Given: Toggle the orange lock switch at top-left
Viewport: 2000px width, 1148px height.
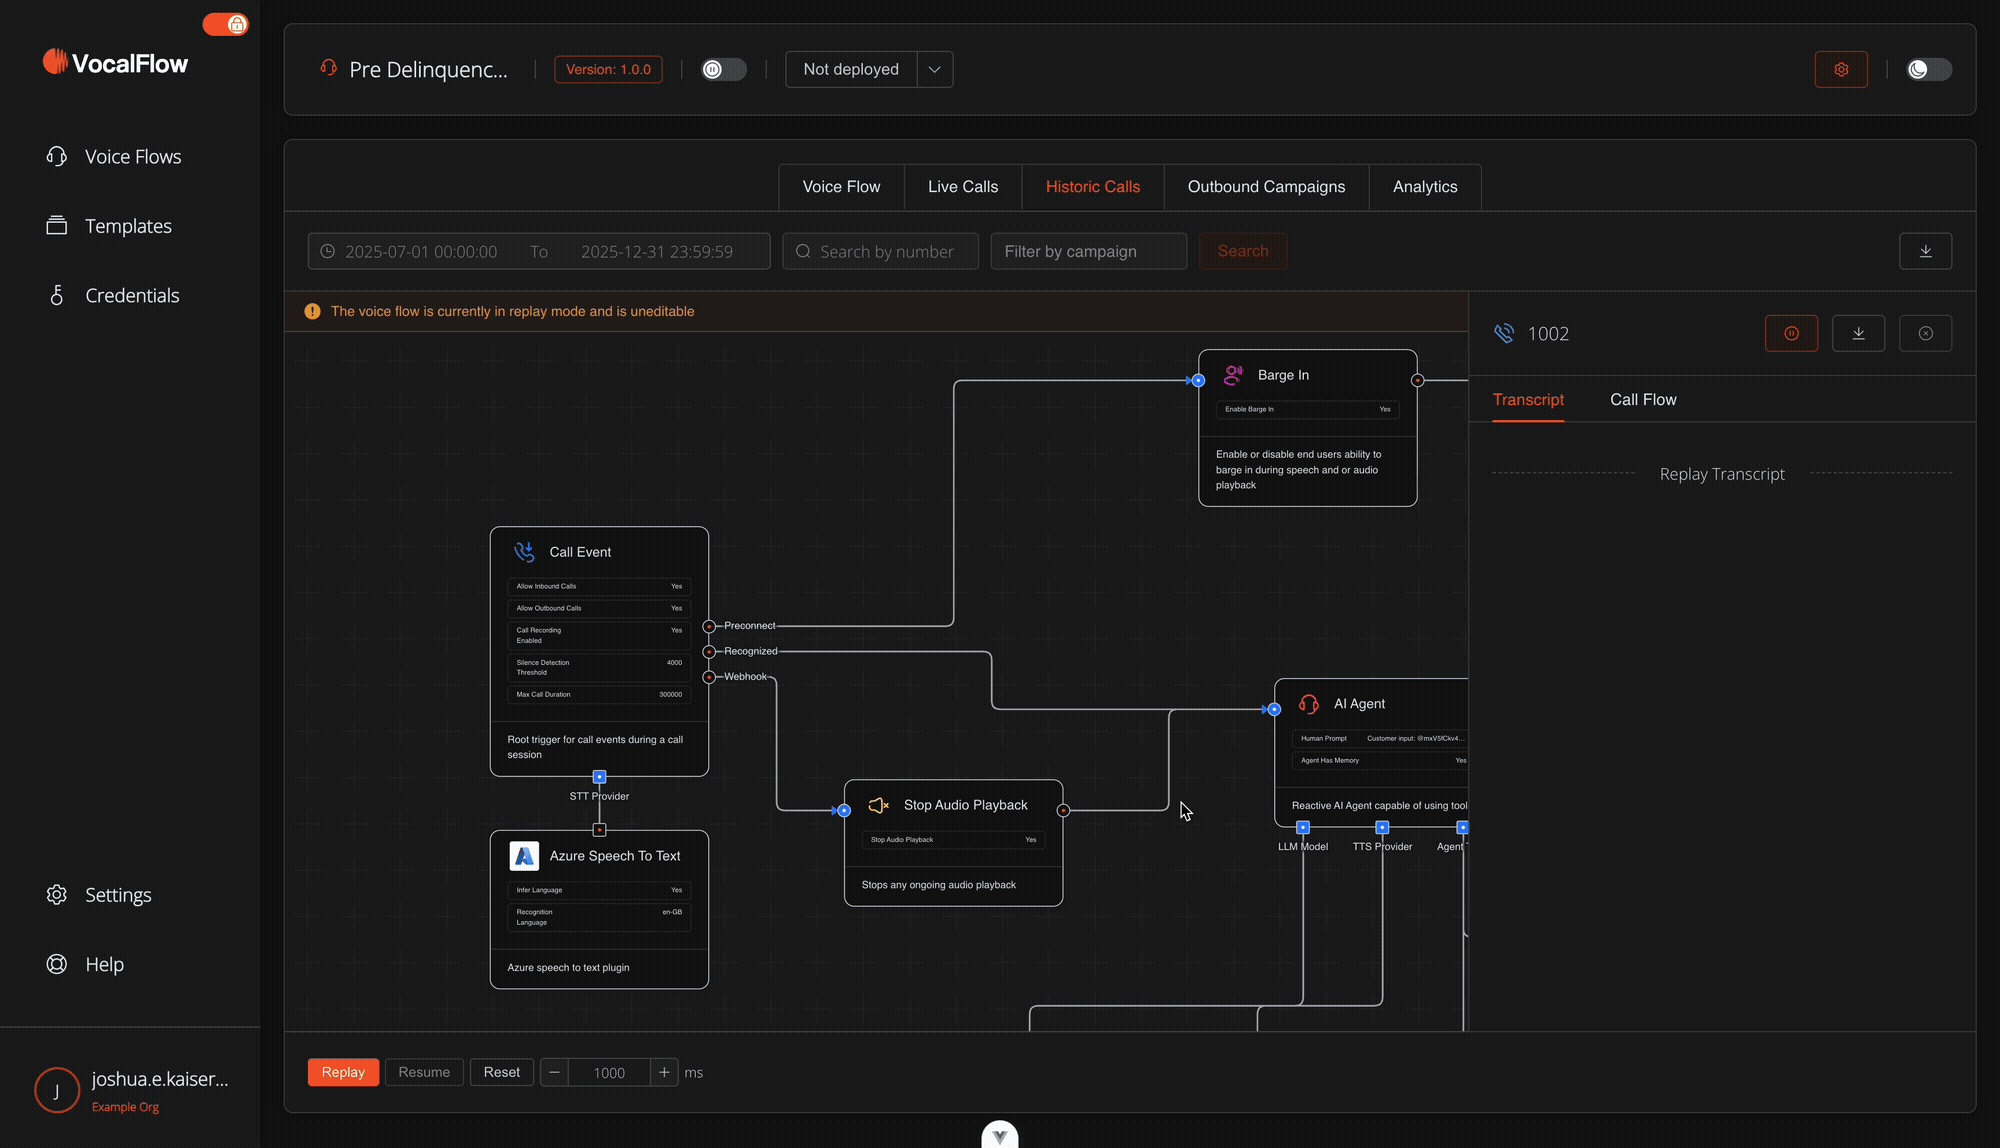Looking at the screenshot, I should [226, 24].
